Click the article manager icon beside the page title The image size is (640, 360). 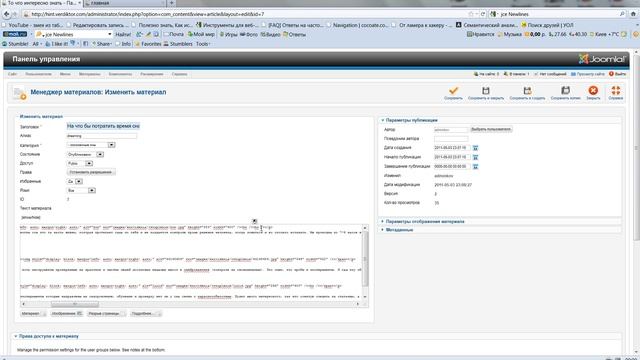pyautogui.click(x=20, y=93)
